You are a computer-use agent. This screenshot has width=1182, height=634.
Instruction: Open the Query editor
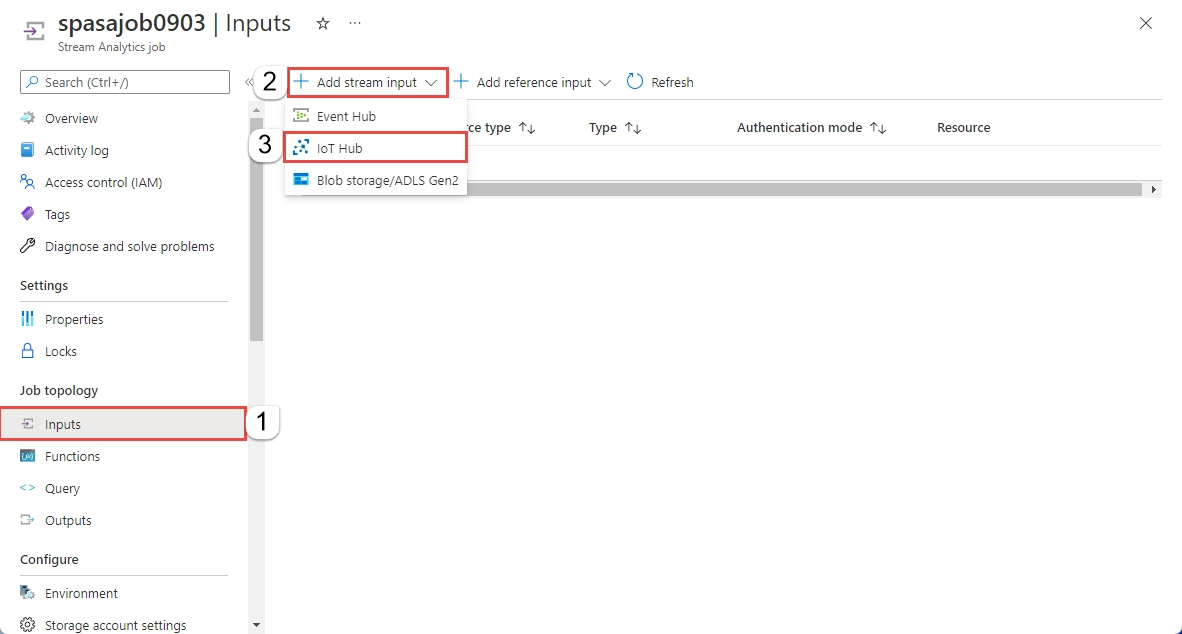point(62,488)
